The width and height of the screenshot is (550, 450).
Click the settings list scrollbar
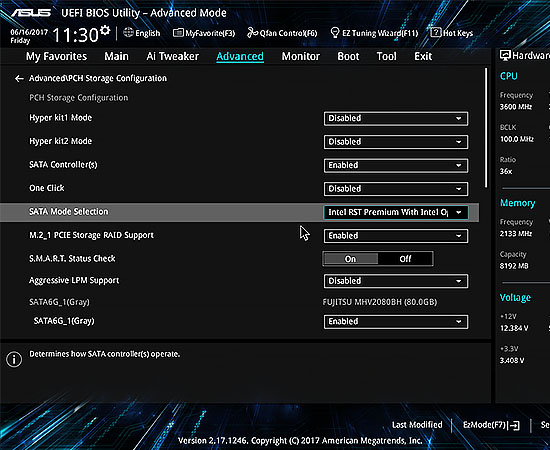click(486, 128)
